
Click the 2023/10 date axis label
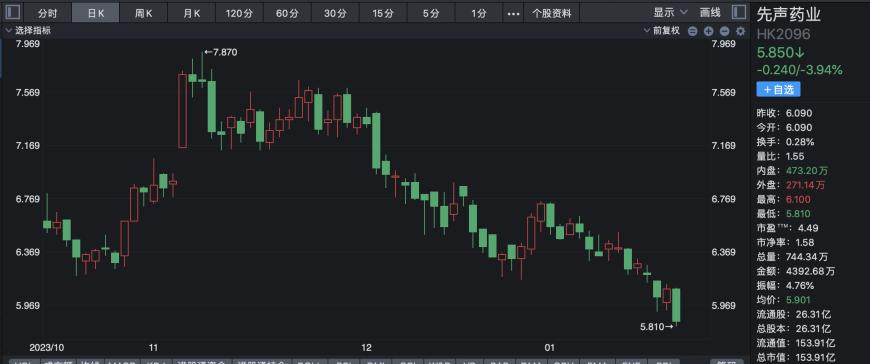(47, 347)
